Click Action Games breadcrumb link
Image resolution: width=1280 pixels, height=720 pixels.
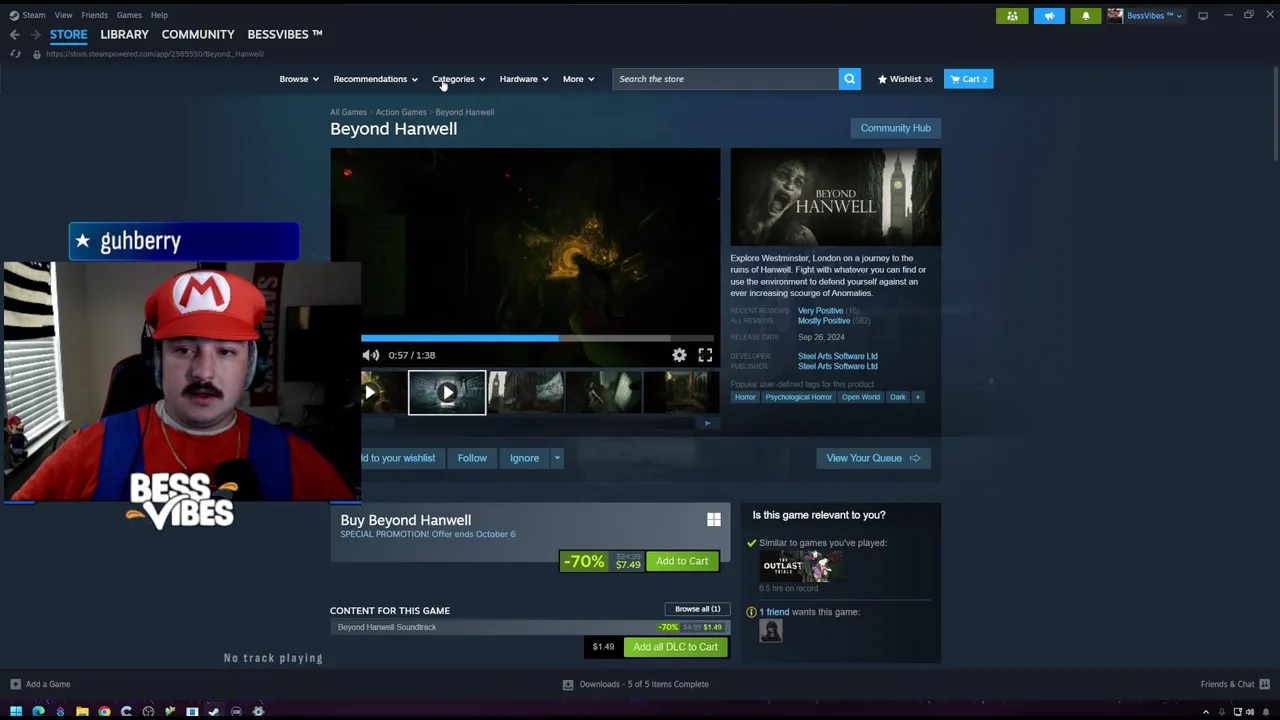[401, 112]
